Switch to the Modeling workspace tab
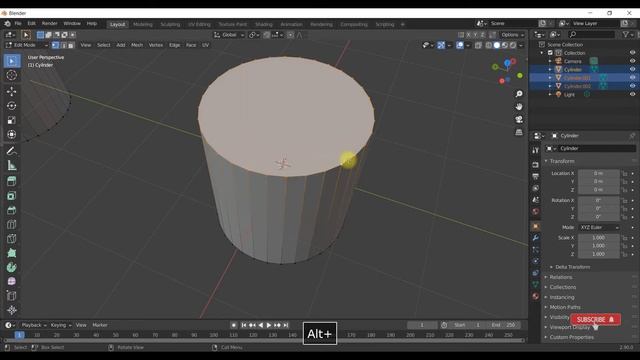The image size is (640, 360). [x=143, y=24]
